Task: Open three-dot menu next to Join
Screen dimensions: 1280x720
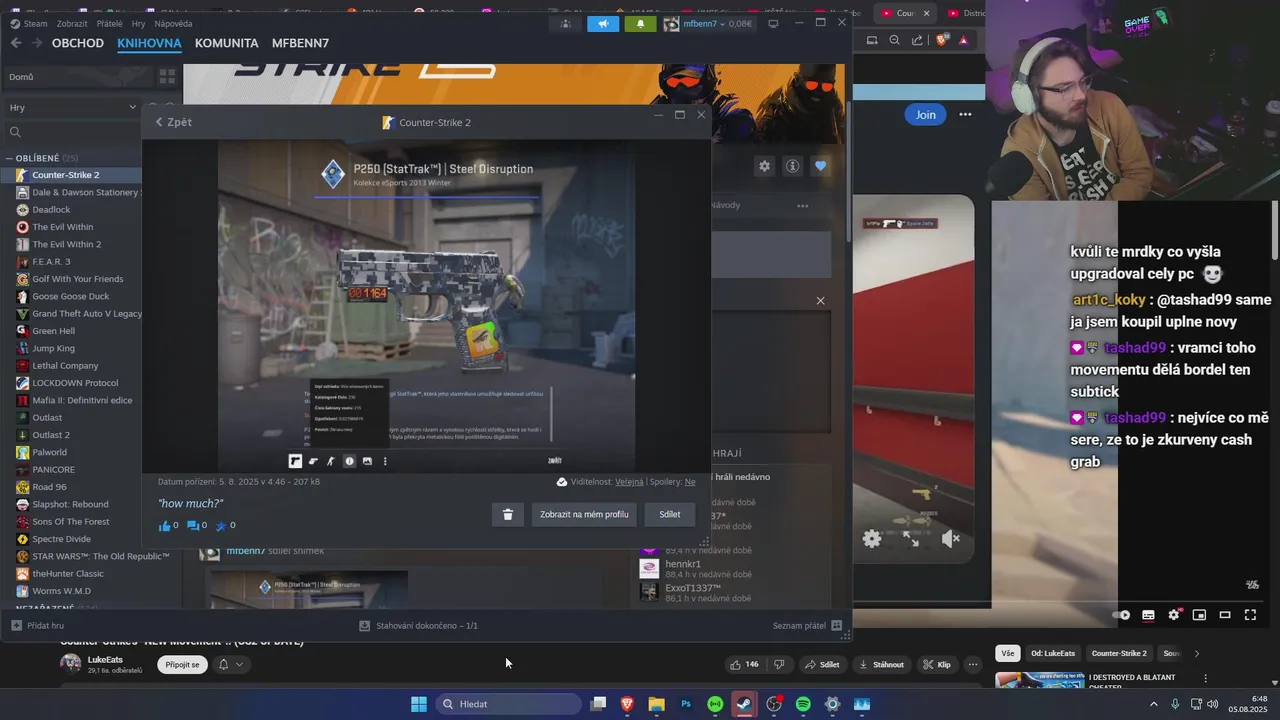Action: coord(965,114)
